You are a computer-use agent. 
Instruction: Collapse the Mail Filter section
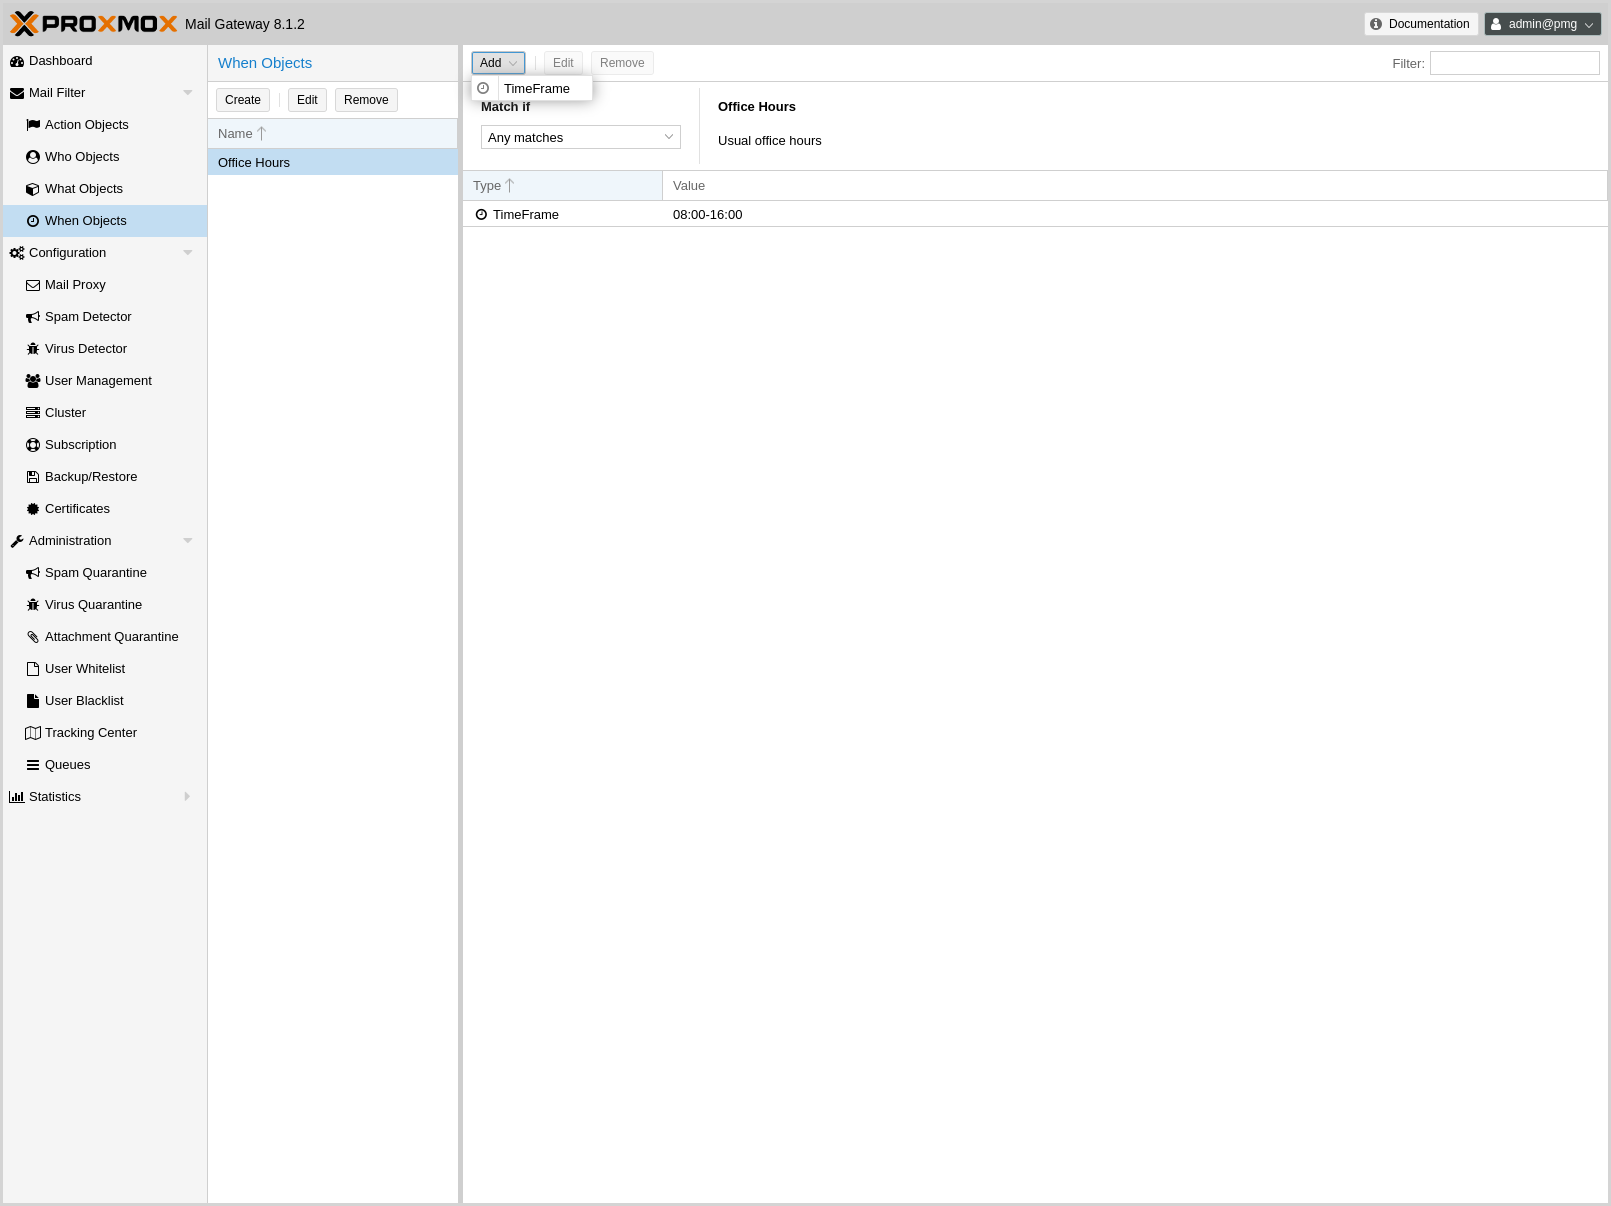187,93
